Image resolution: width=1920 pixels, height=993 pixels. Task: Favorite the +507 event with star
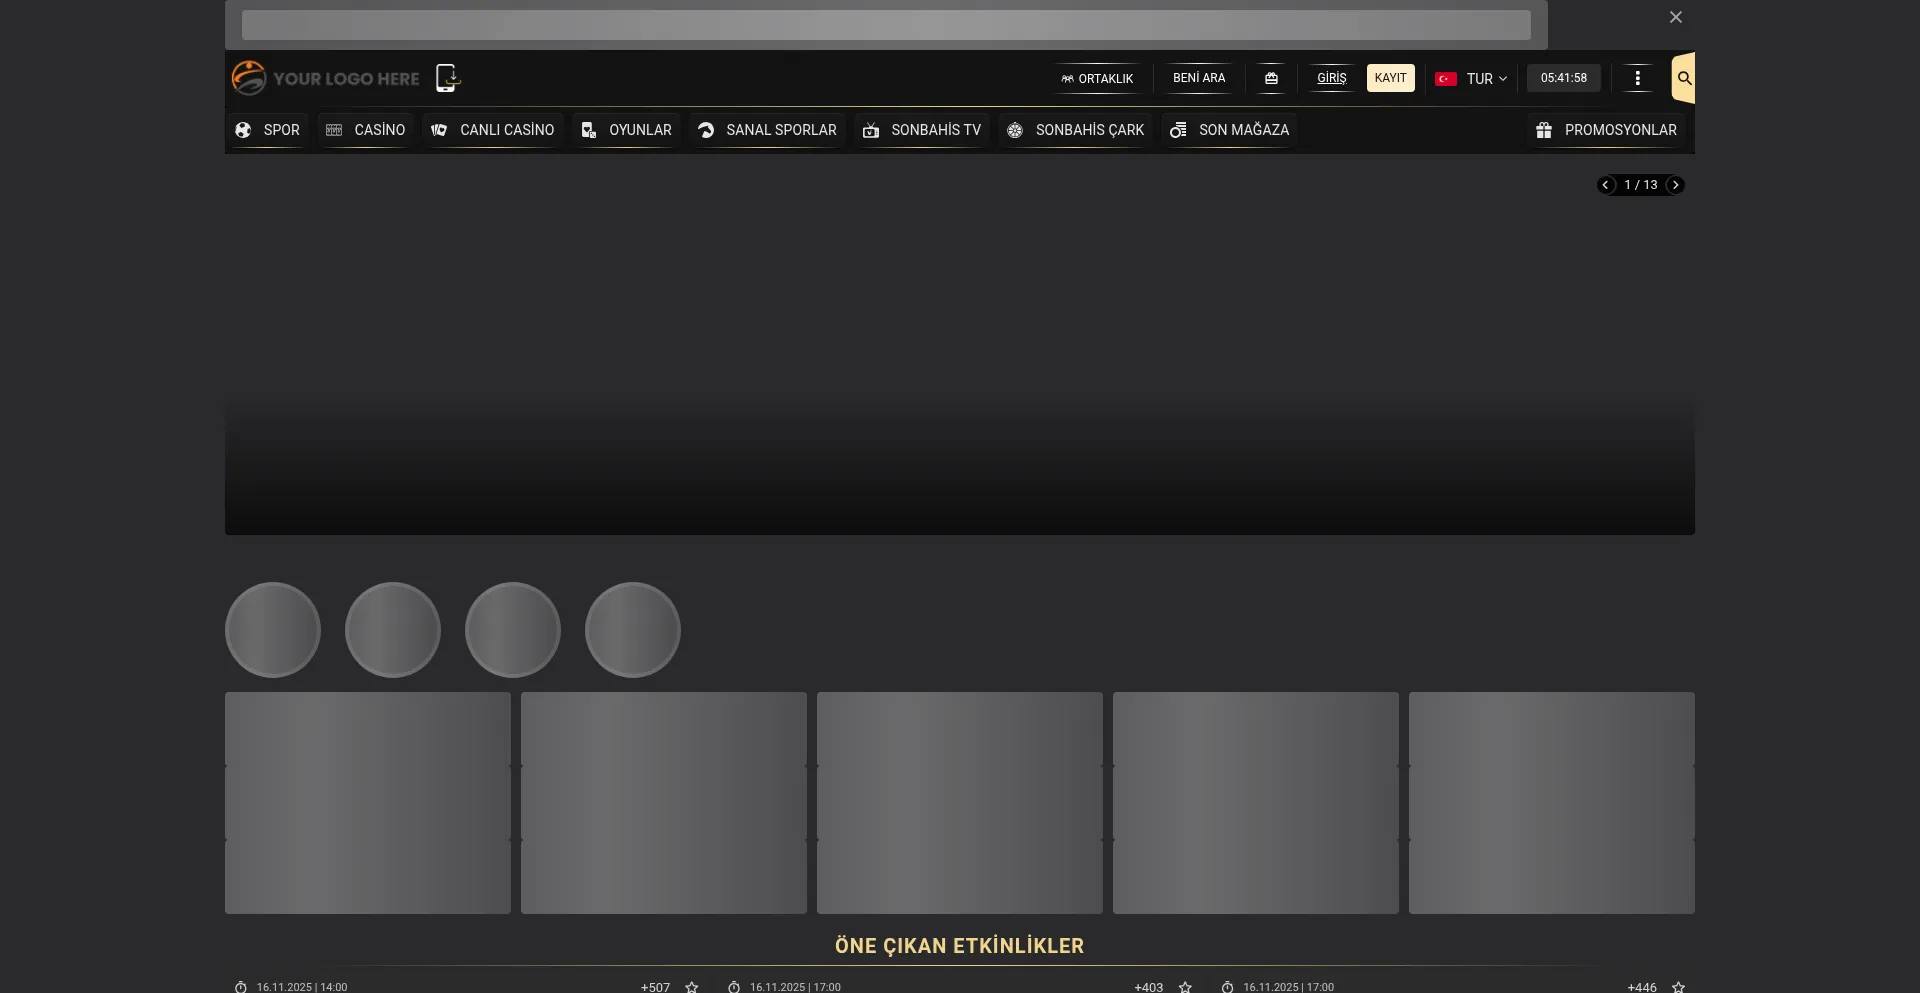click(692, 987)
